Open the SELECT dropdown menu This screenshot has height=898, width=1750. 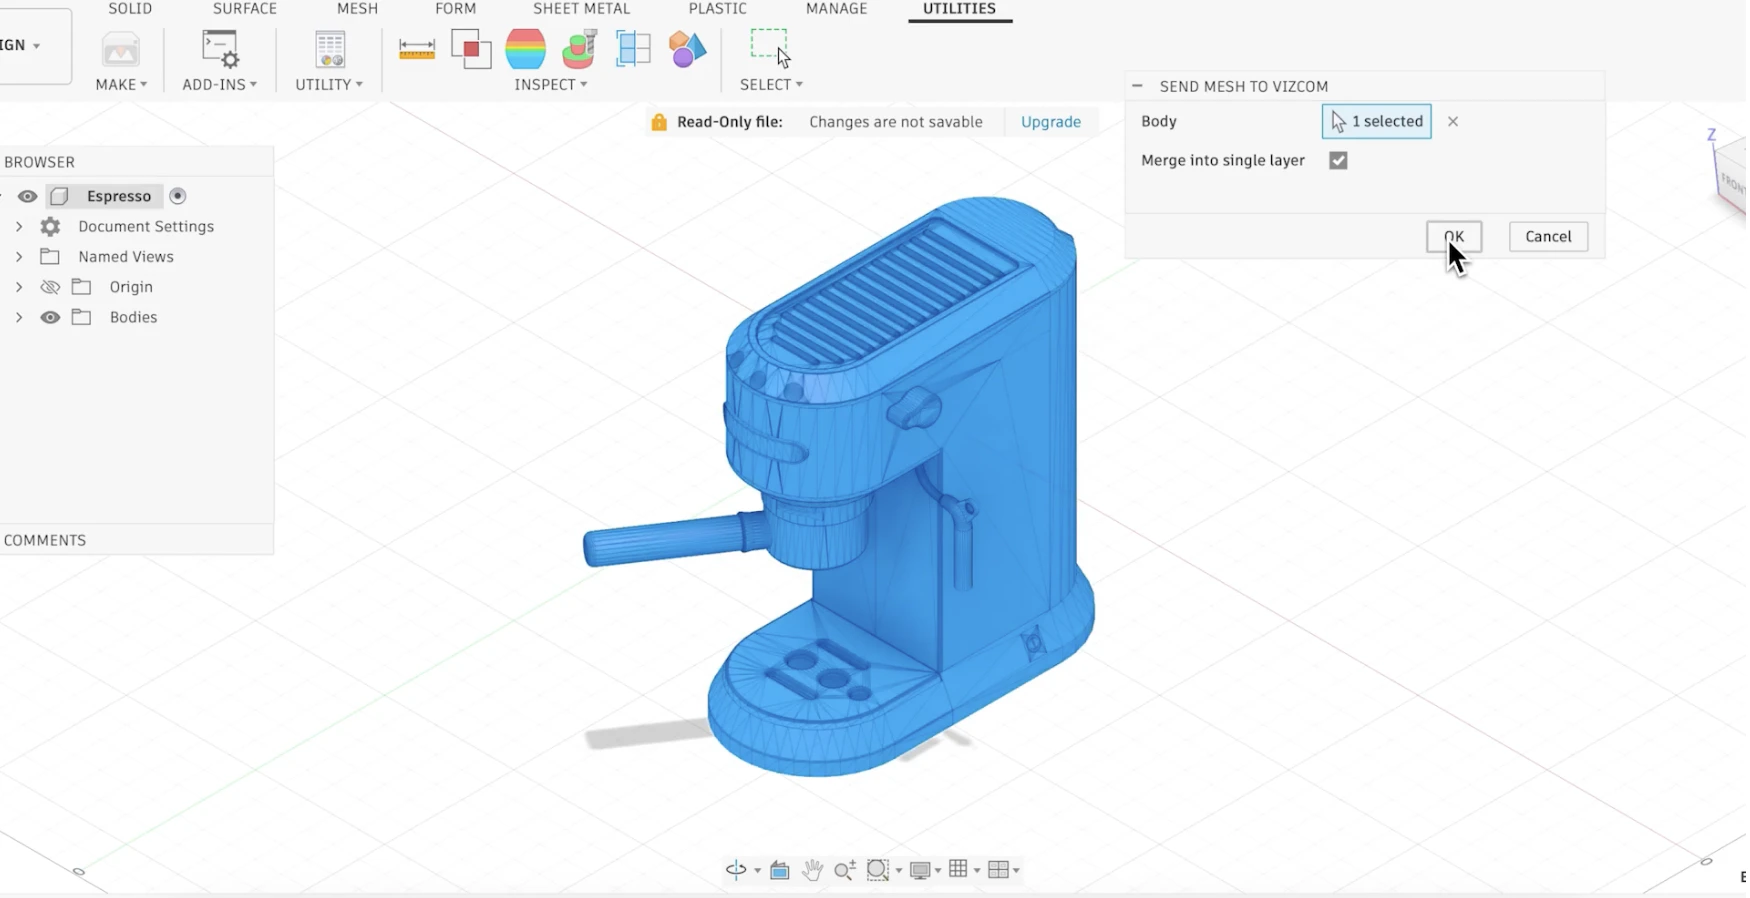(x=771, y=85)
